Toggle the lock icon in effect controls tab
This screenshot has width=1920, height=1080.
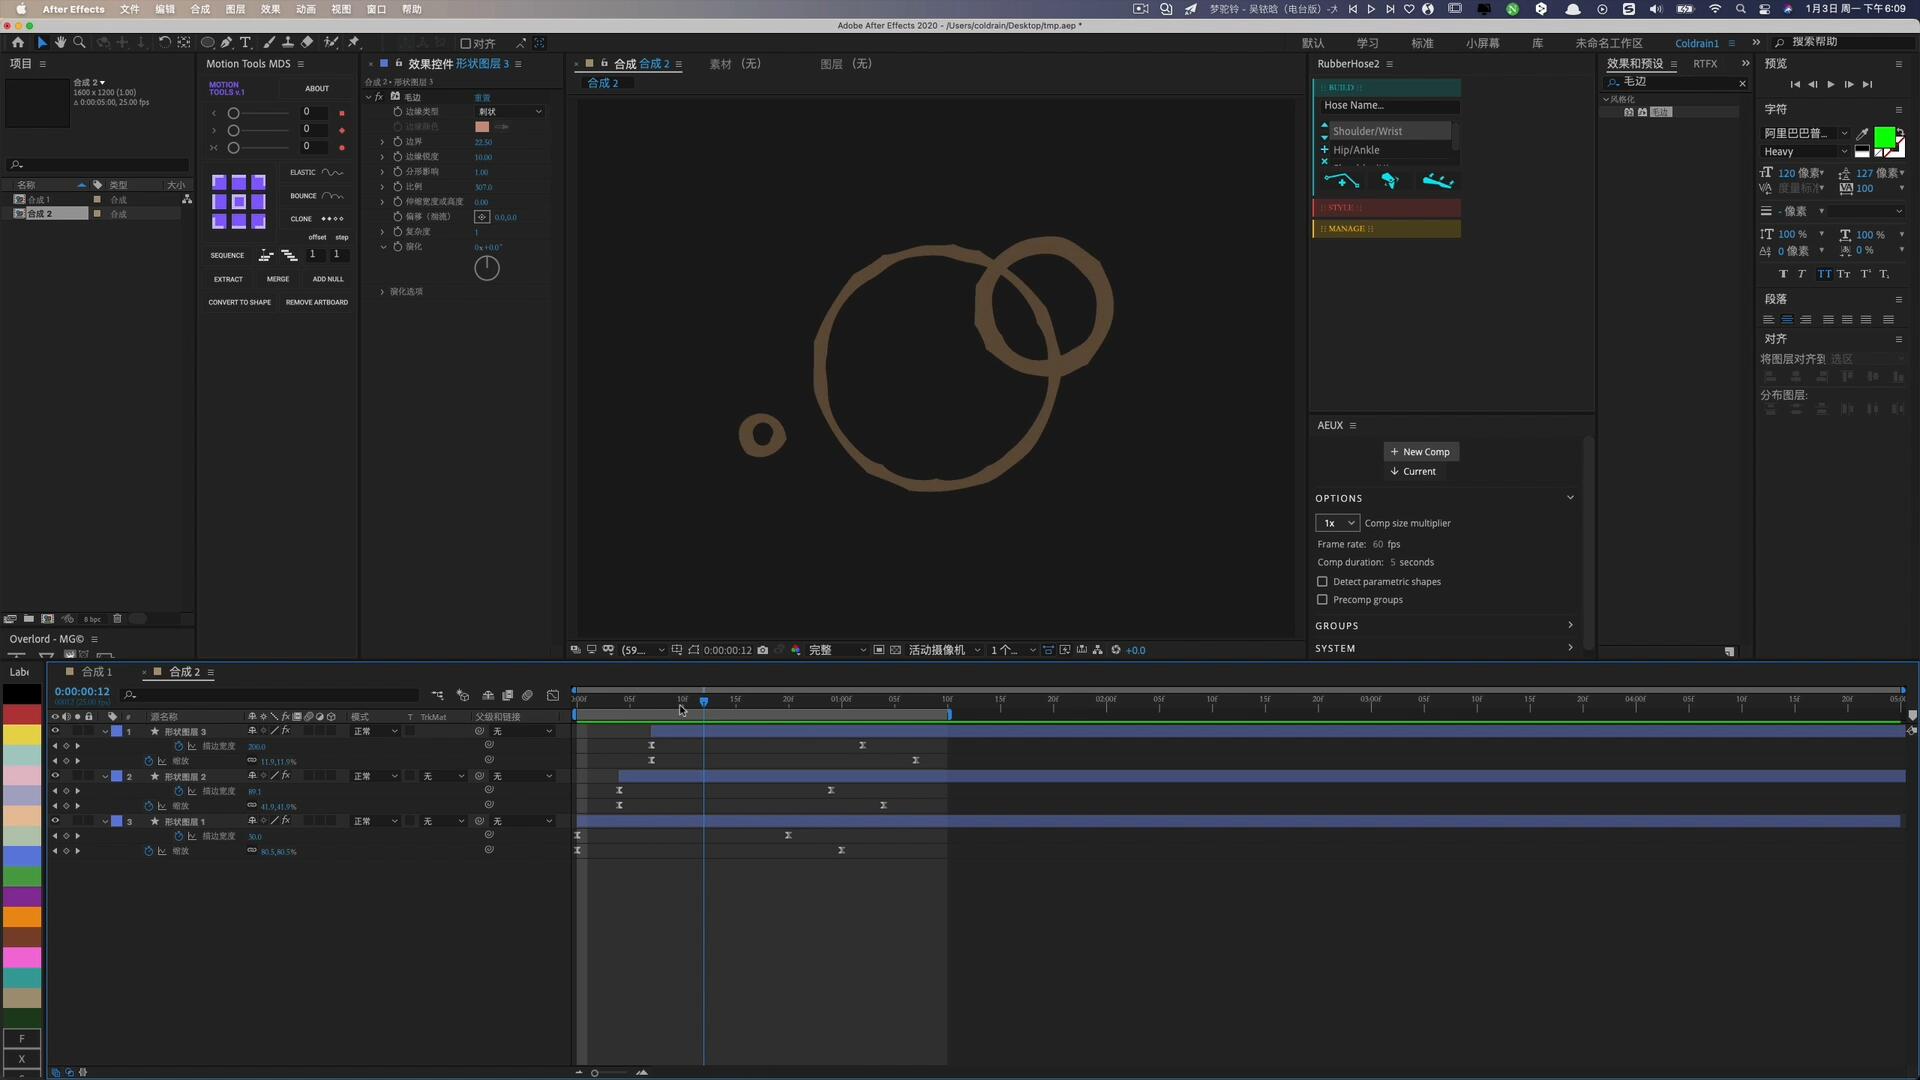tap(398, 64)
